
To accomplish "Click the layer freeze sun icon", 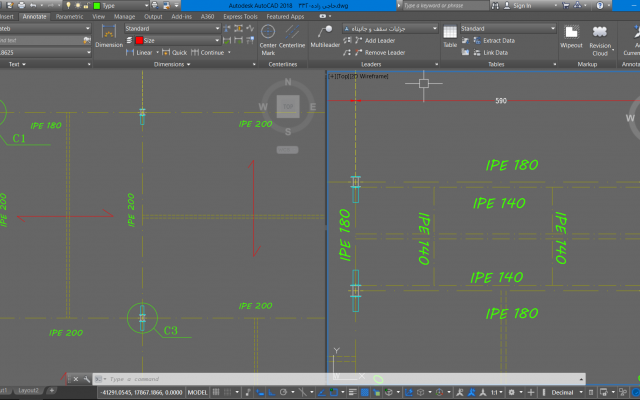I will point(77,5).
